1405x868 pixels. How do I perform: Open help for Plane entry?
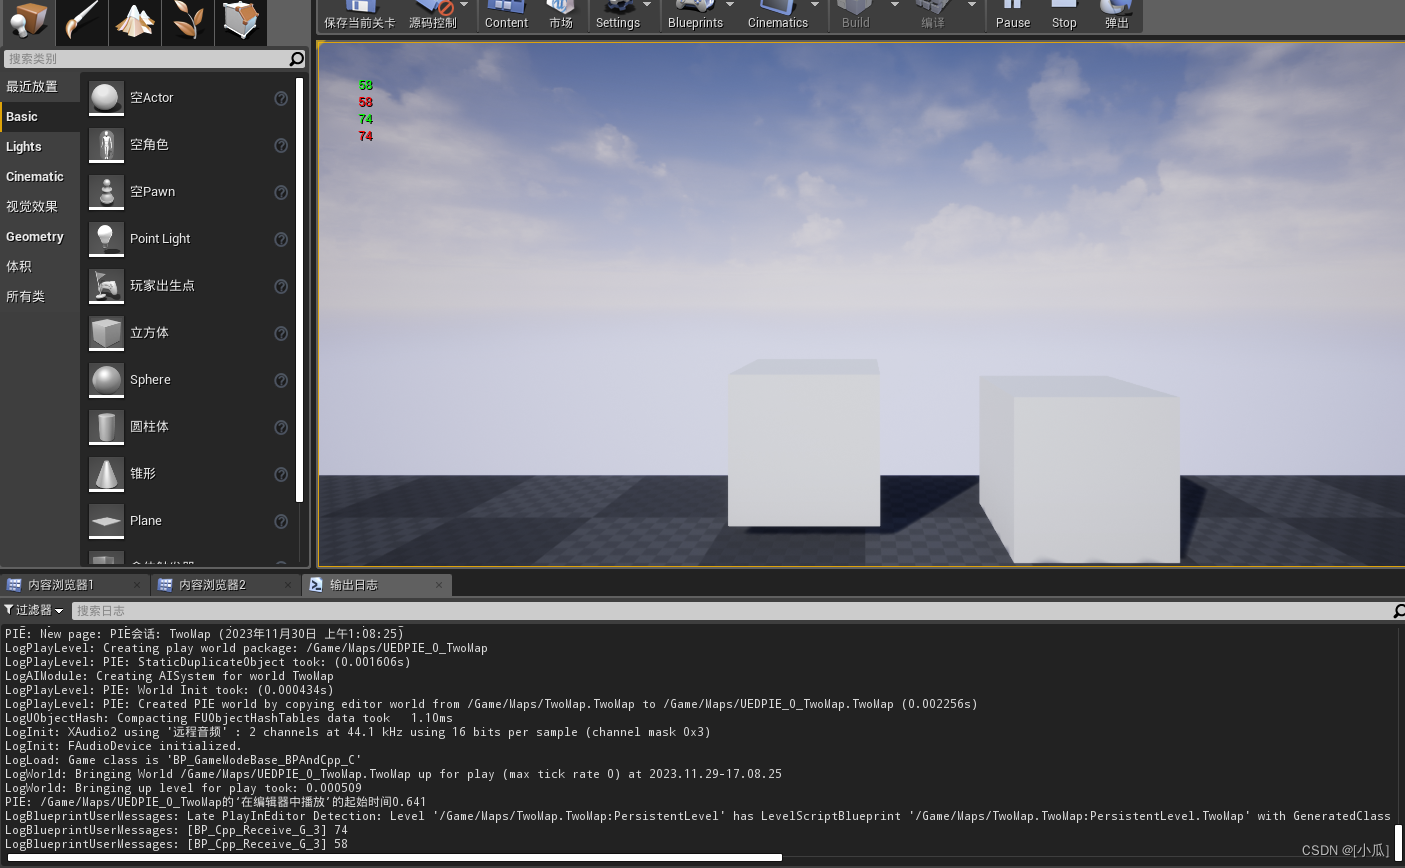pos(281,521)
